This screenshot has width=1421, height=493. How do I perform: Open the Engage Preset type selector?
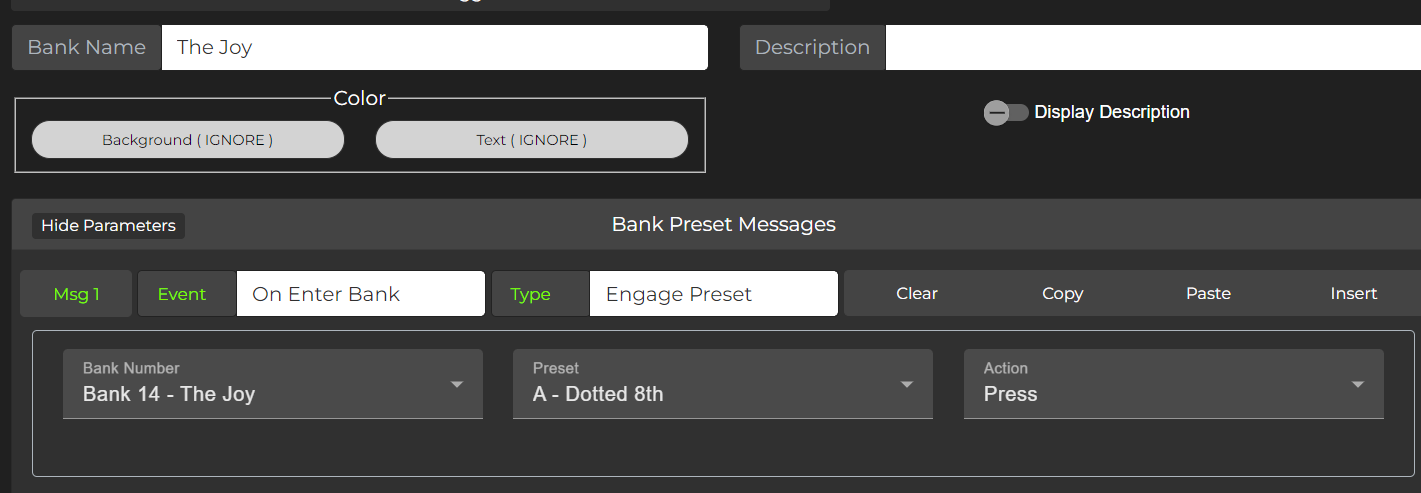(713, 294)
